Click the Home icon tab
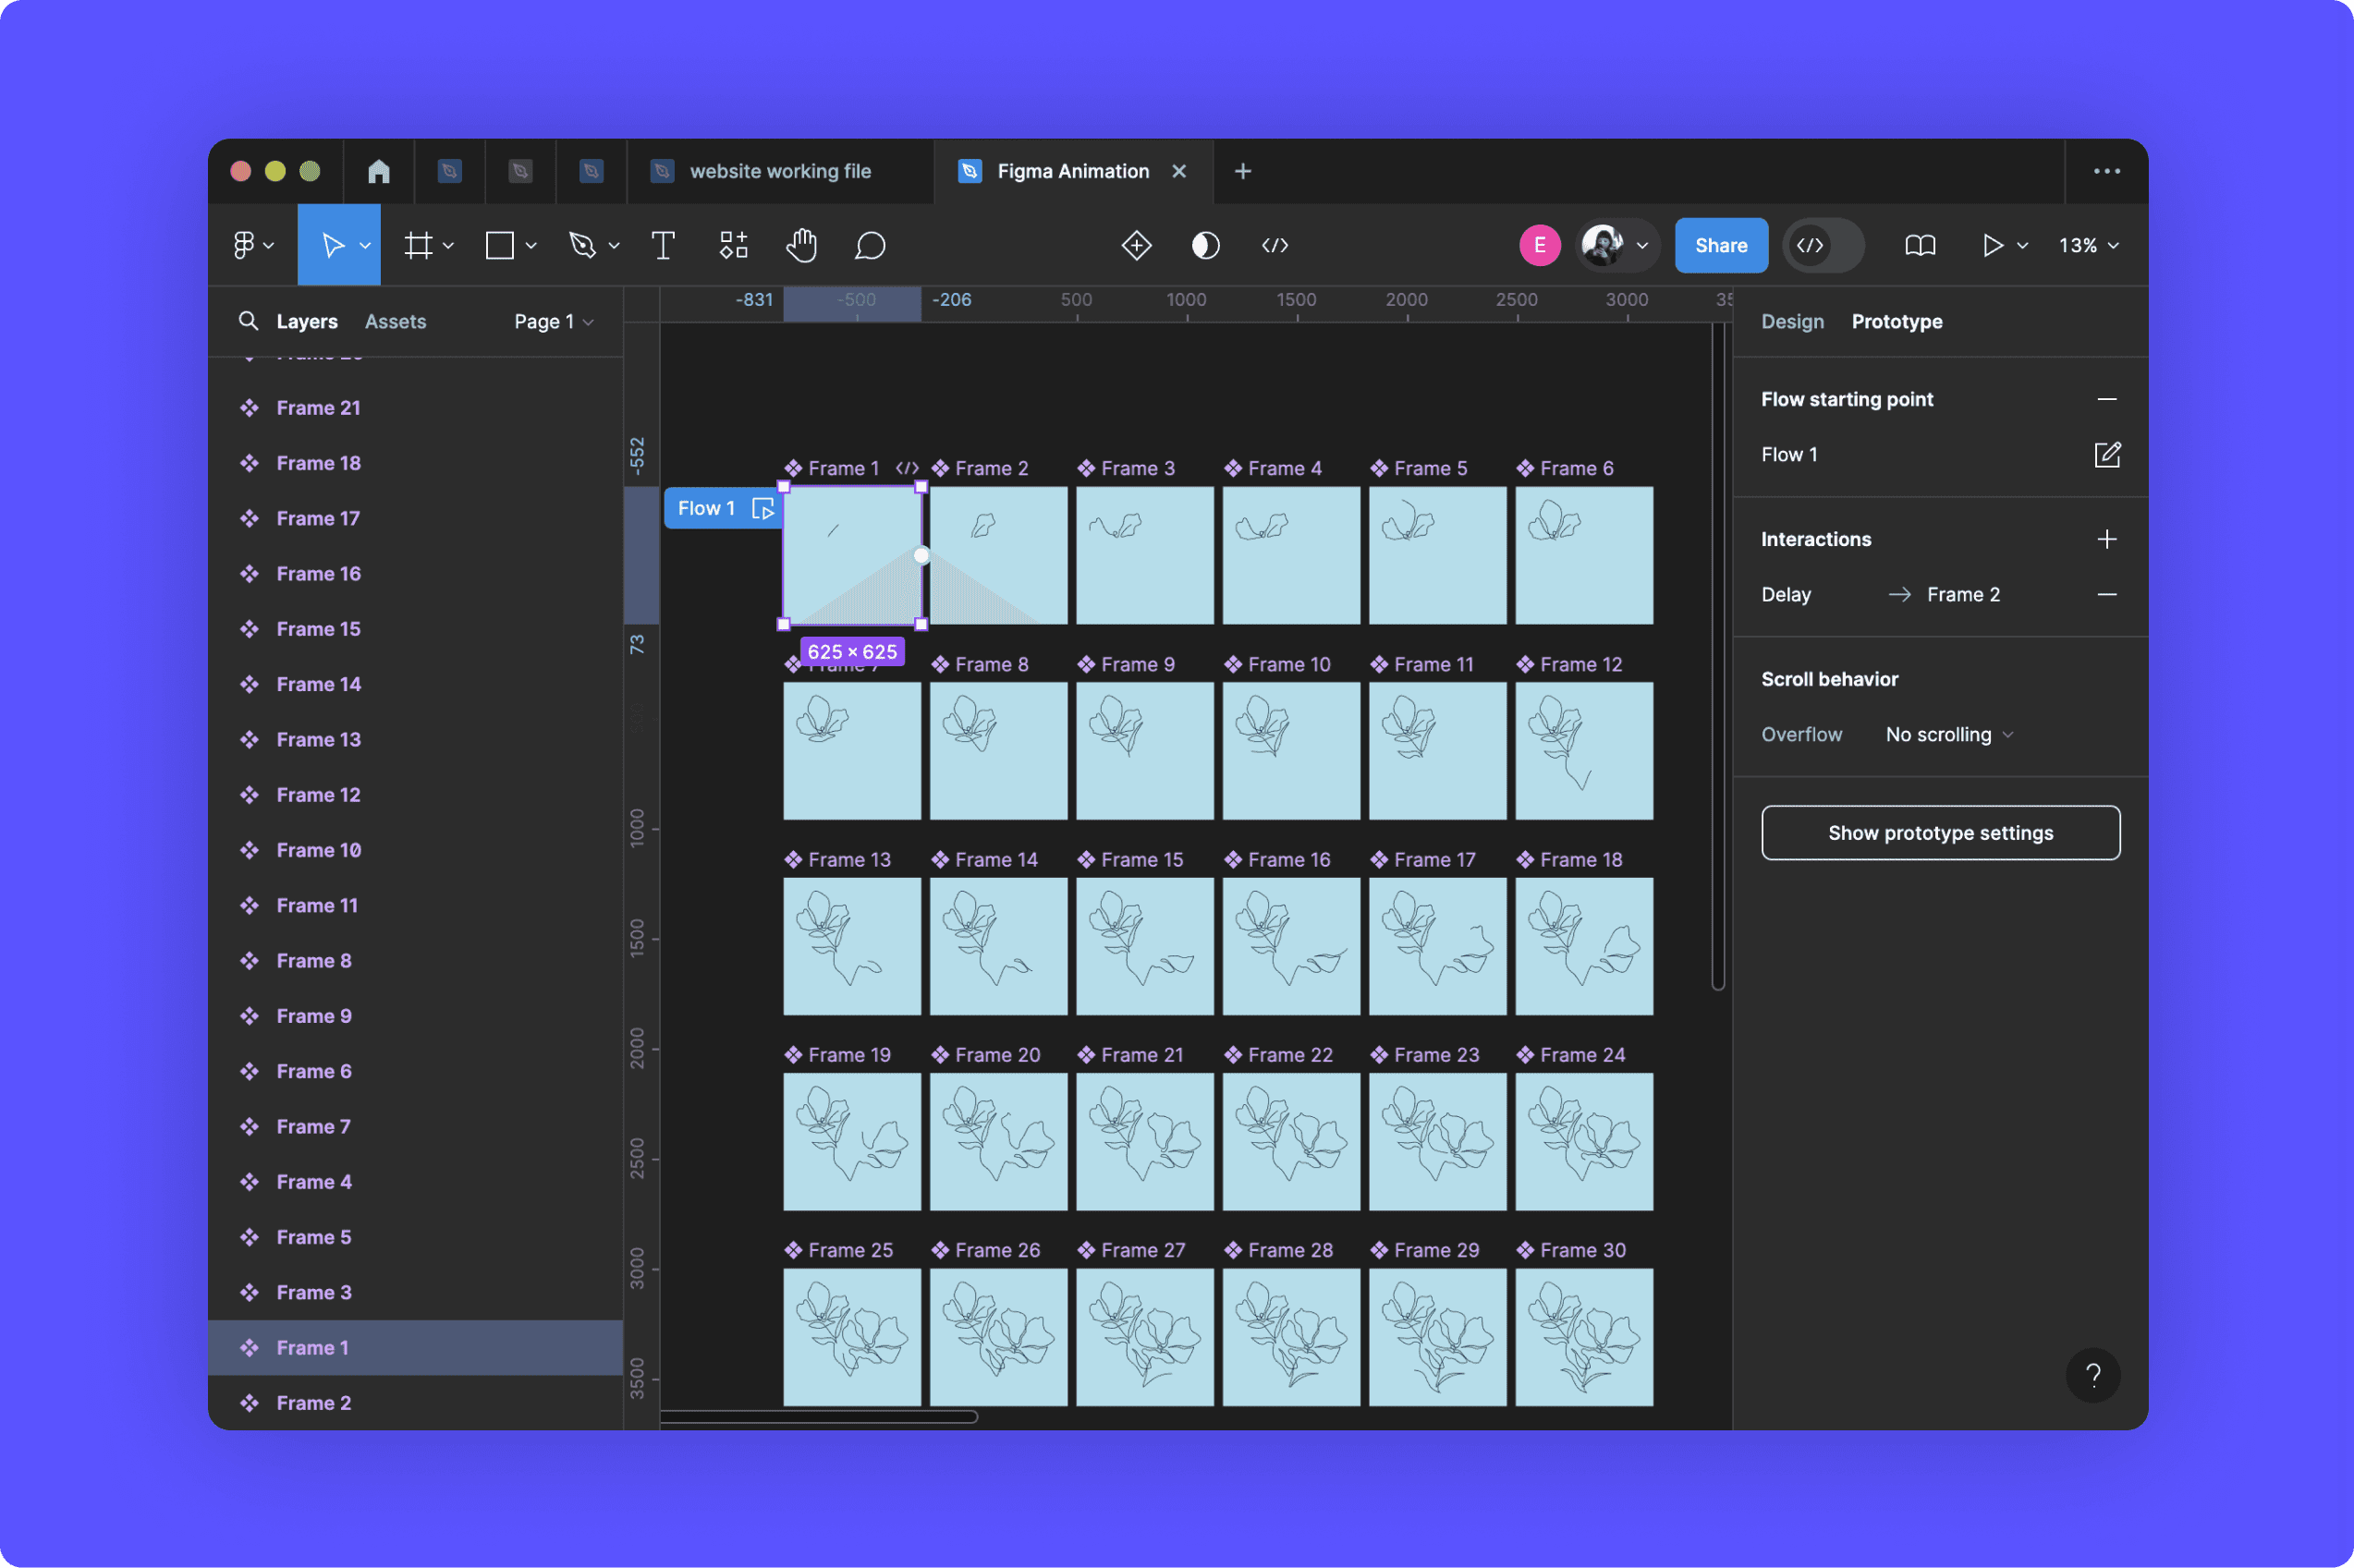This screenshot has height=1568, width=2354. tap(379, 171)
